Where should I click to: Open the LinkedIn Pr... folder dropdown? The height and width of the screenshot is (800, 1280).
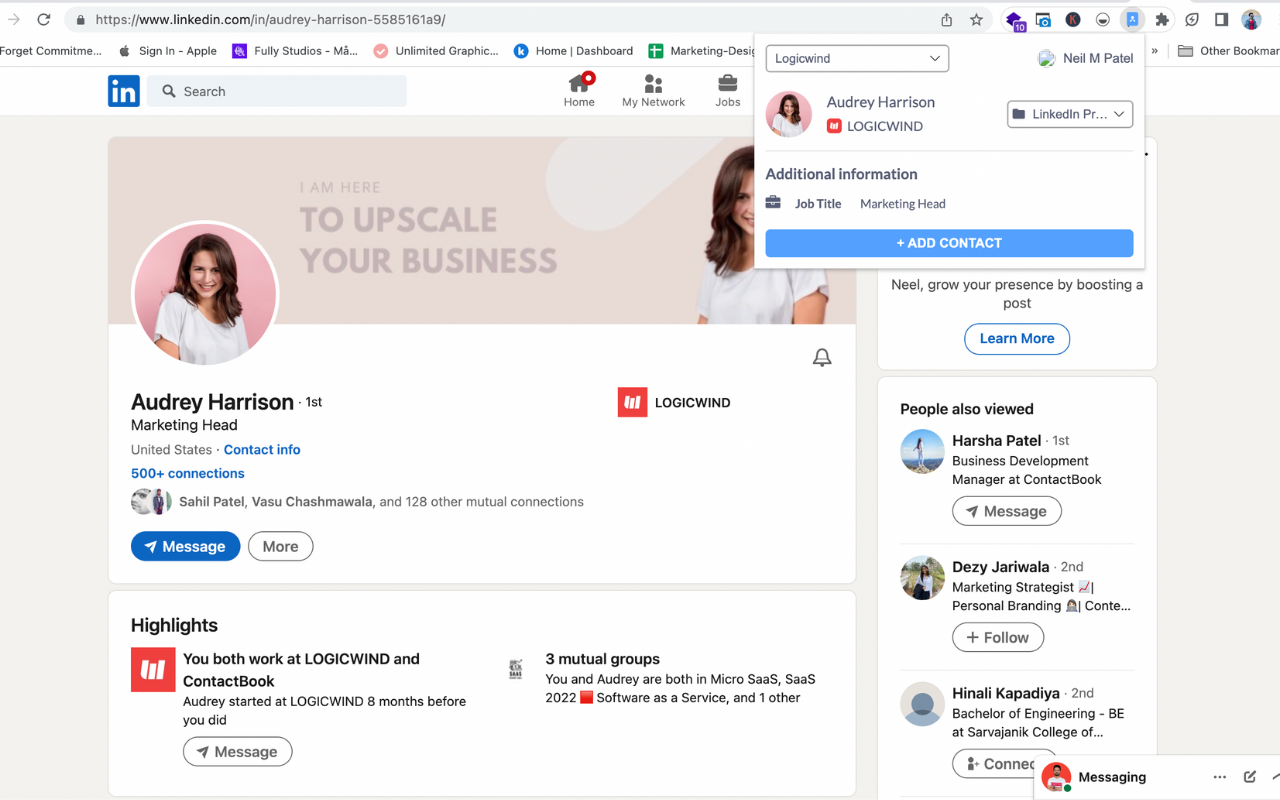pyautogui.click(x=1070, y=114)
